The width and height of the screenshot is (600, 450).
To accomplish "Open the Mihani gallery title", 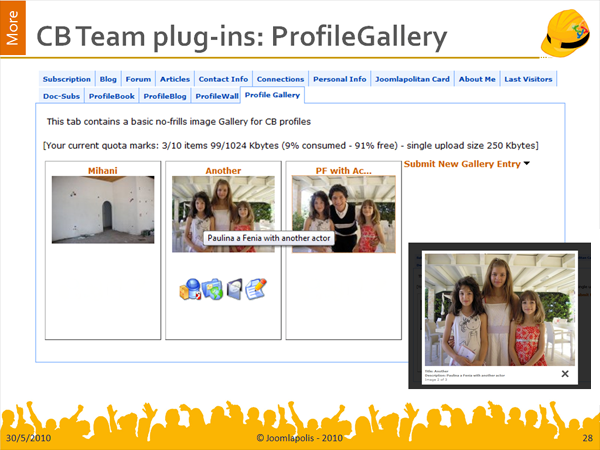I will tap(103, 171).
